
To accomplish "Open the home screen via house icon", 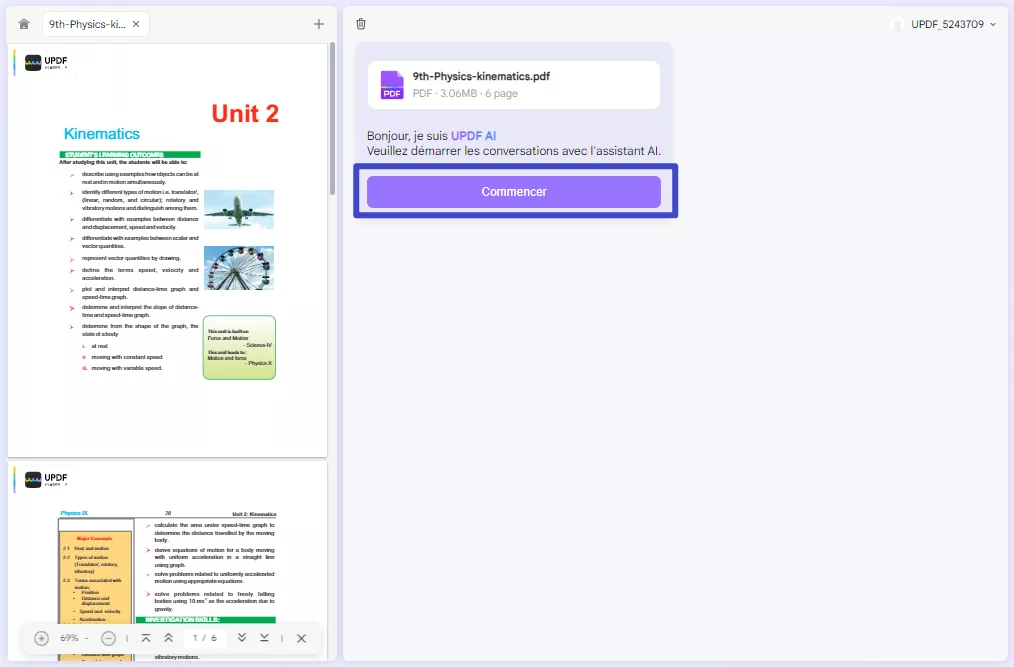I will point(23,23).
